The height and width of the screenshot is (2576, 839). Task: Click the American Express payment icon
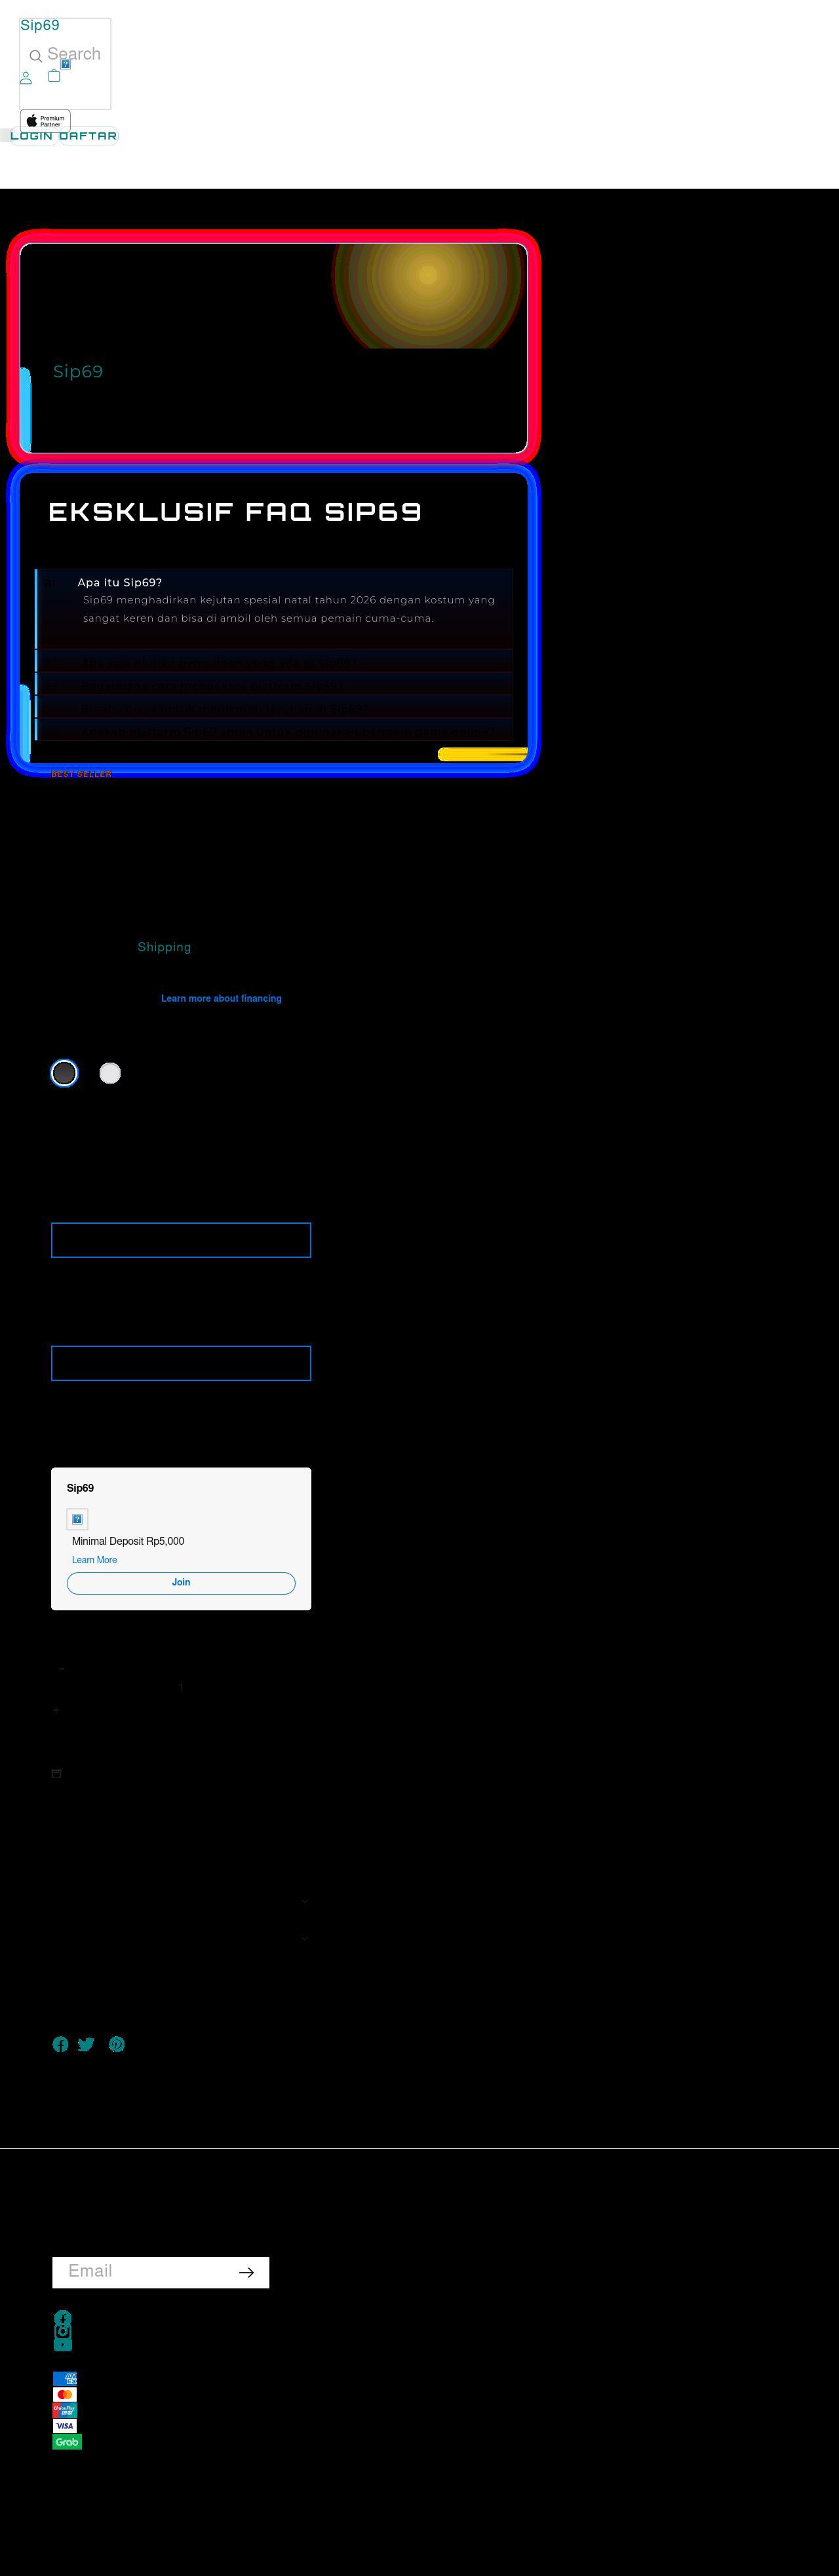(x=65, y=2378)
